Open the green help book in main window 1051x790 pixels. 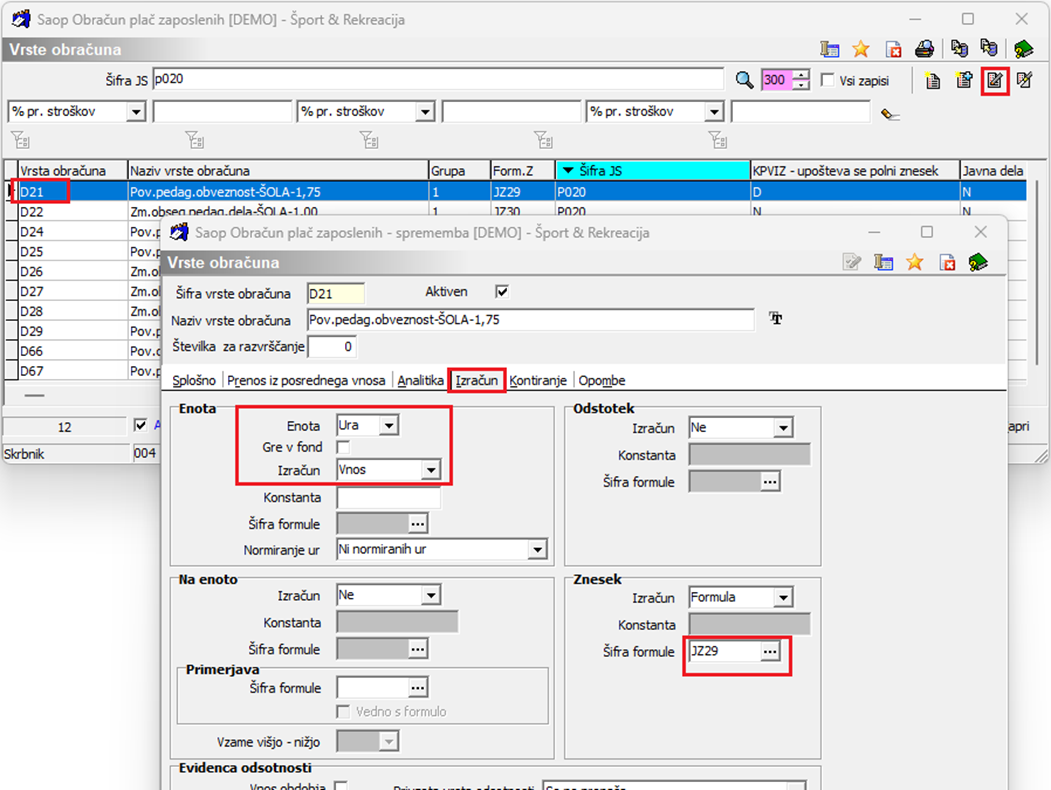click(x=1023, y=49)
